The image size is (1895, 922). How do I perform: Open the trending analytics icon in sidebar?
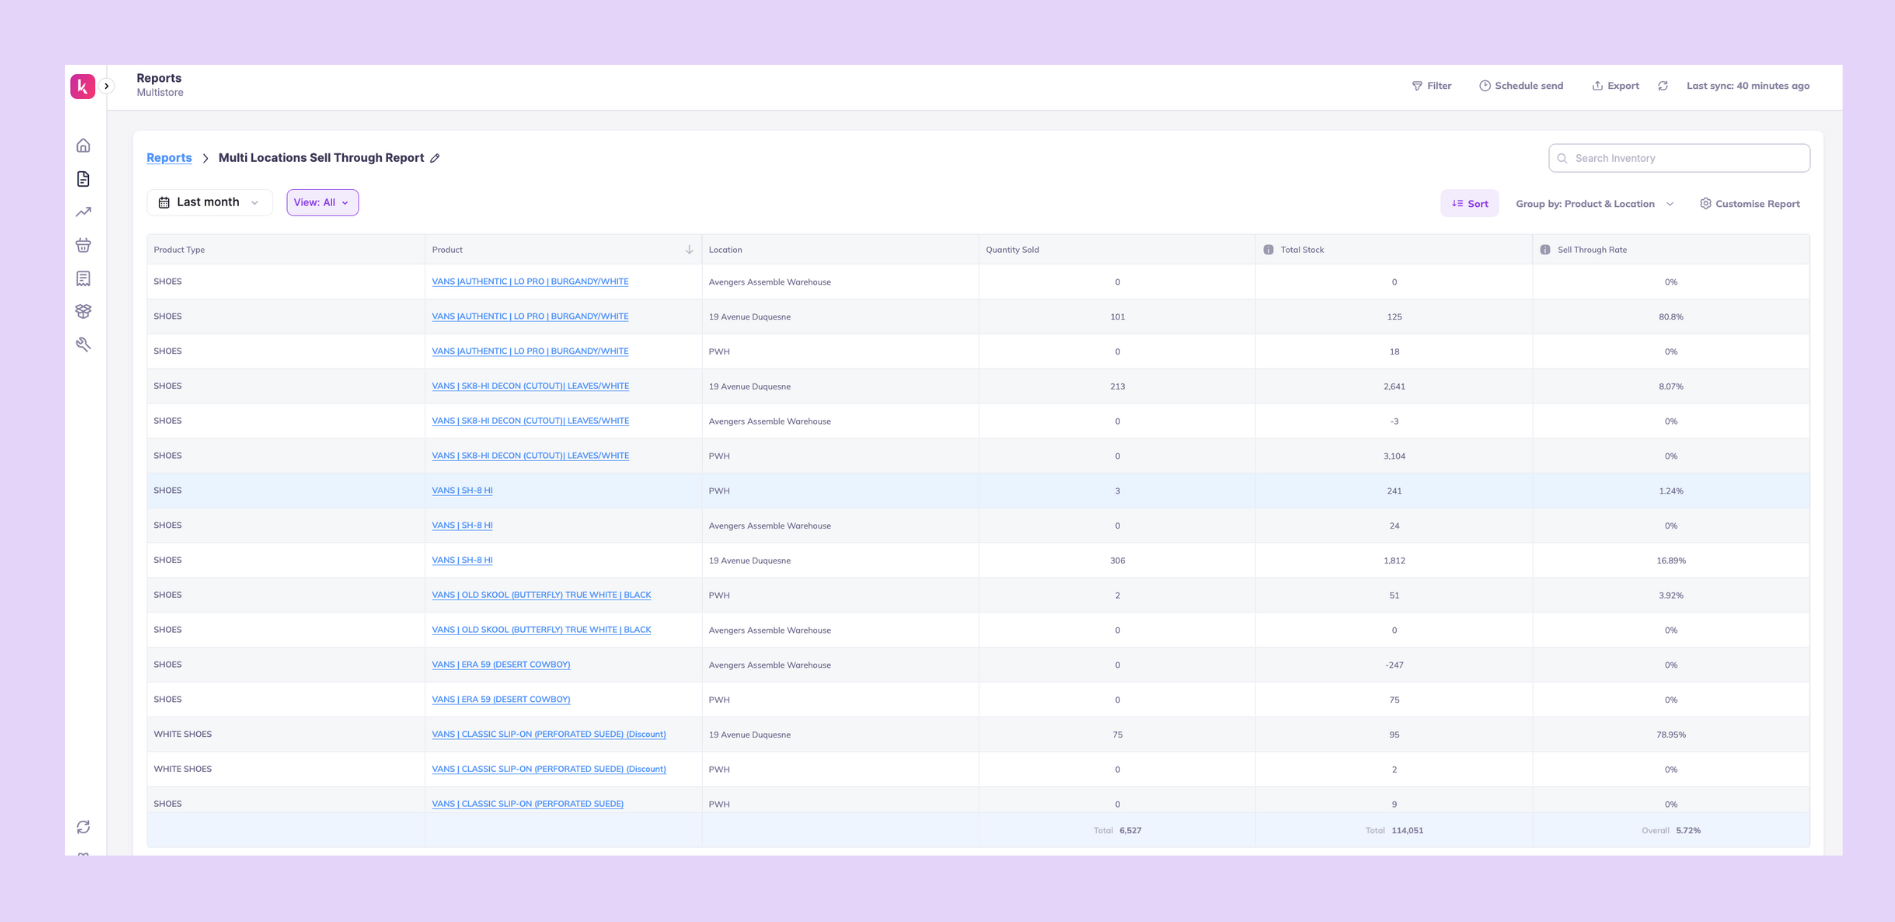(83, 212)
